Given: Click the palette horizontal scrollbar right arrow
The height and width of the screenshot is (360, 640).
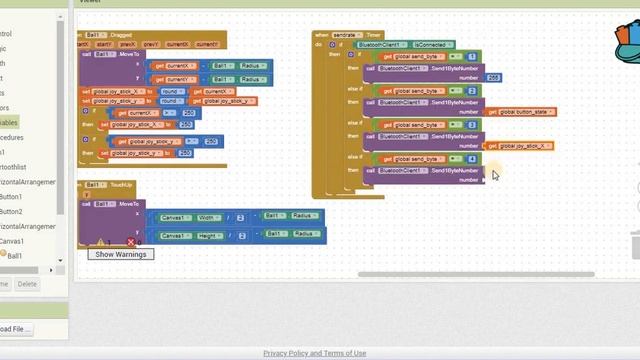Looking at the screenshot, I should click(x=51, y=270).
